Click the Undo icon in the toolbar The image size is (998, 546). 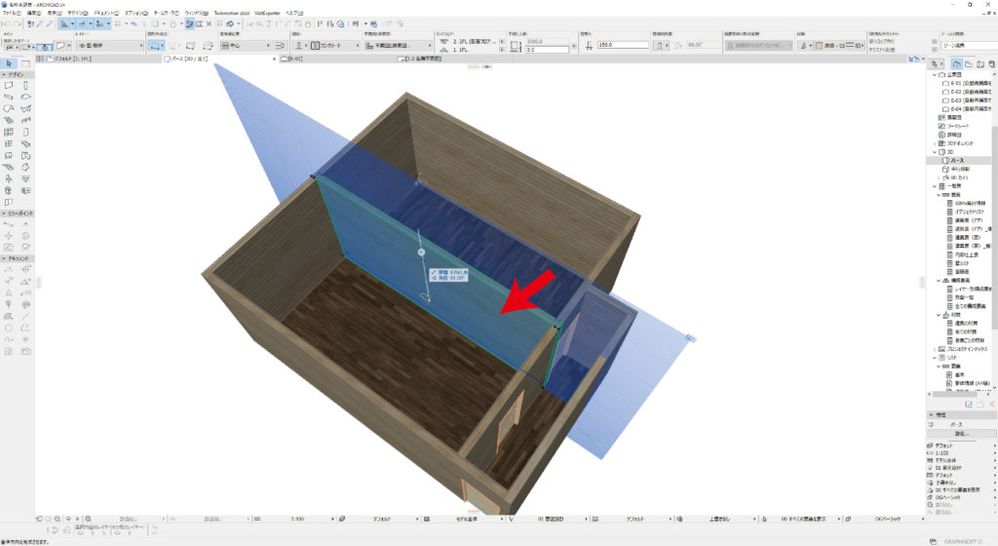(x=6, y=24)
